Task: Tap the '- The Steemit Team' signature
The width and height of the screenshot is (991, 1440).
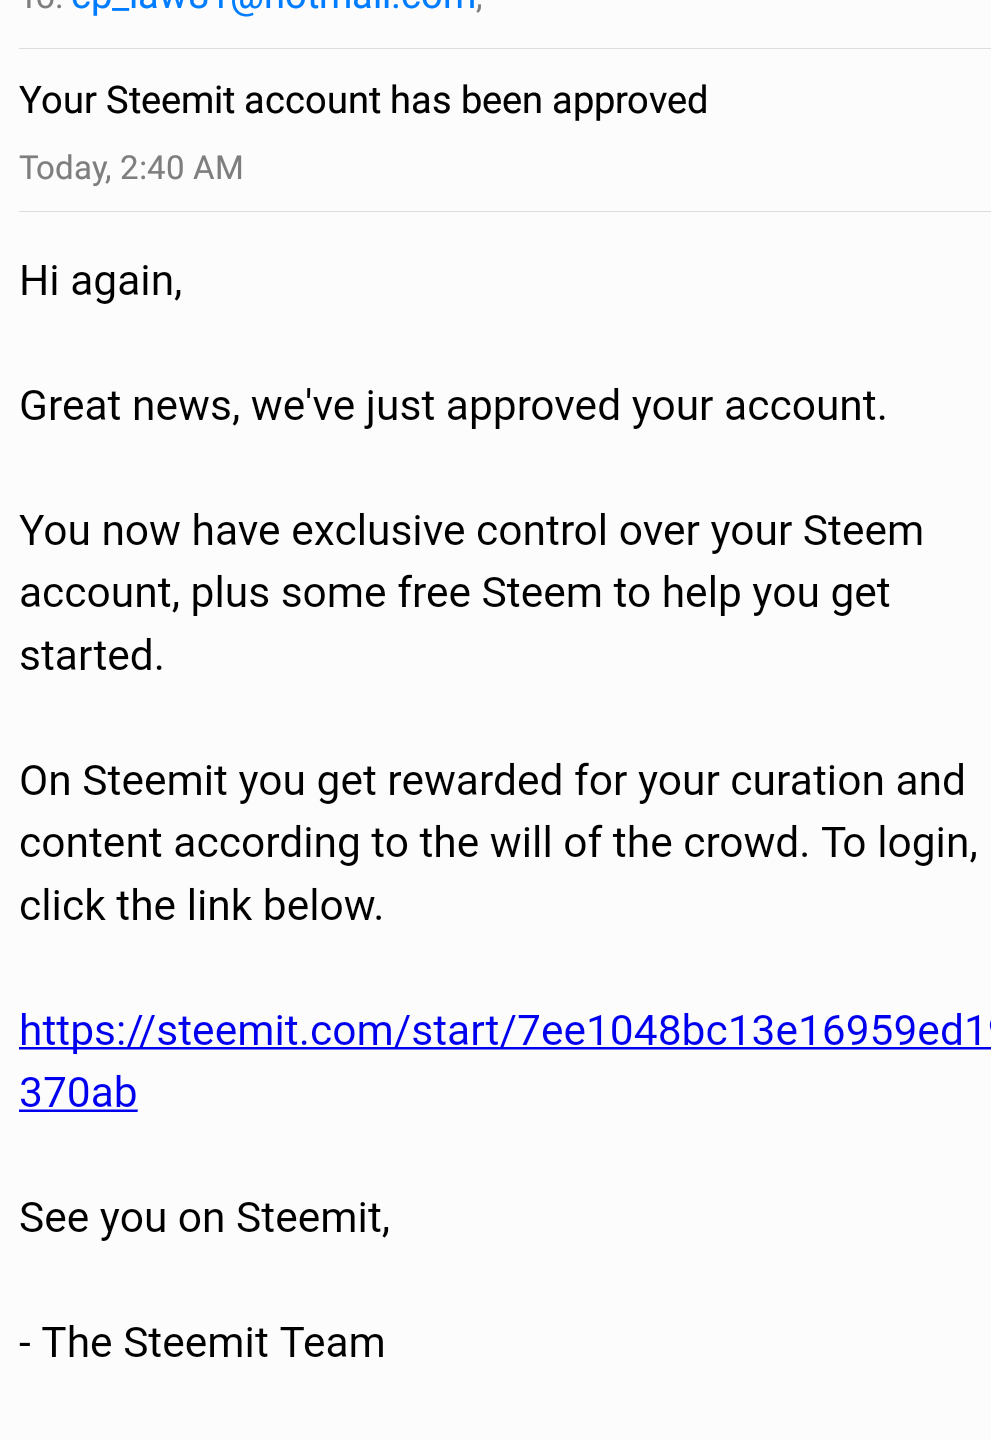Action: 202,1343
